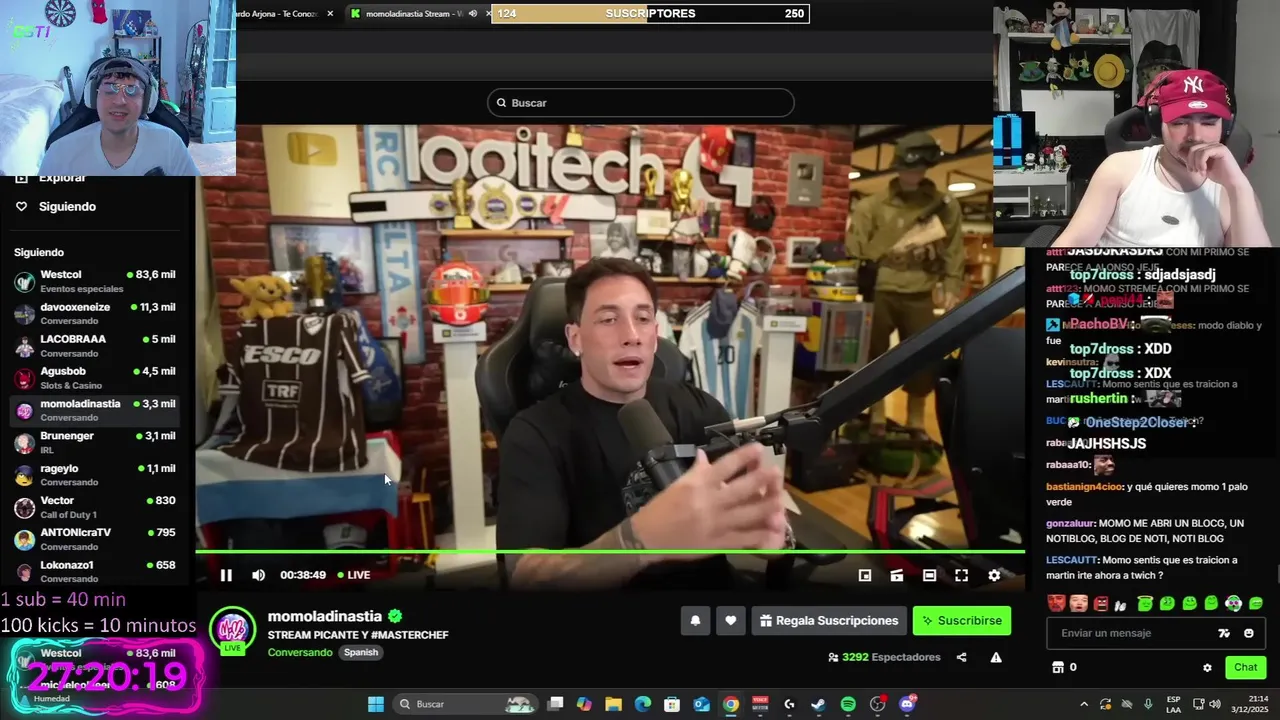Open Outlook from the taskbar
Viewport: 1280px width, 720px height.
point(702,704)
